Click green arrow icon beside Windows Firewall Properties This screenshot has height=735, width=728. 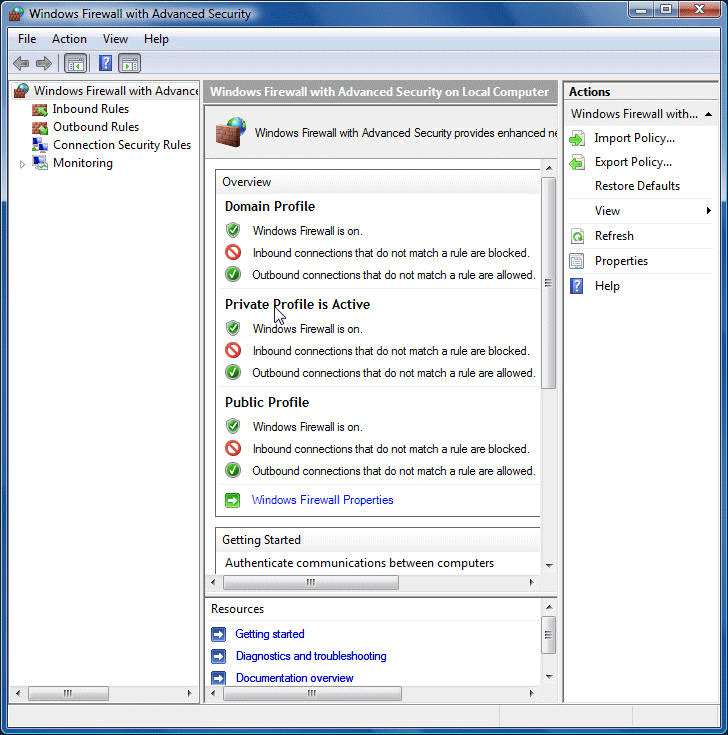pos(233,500)
